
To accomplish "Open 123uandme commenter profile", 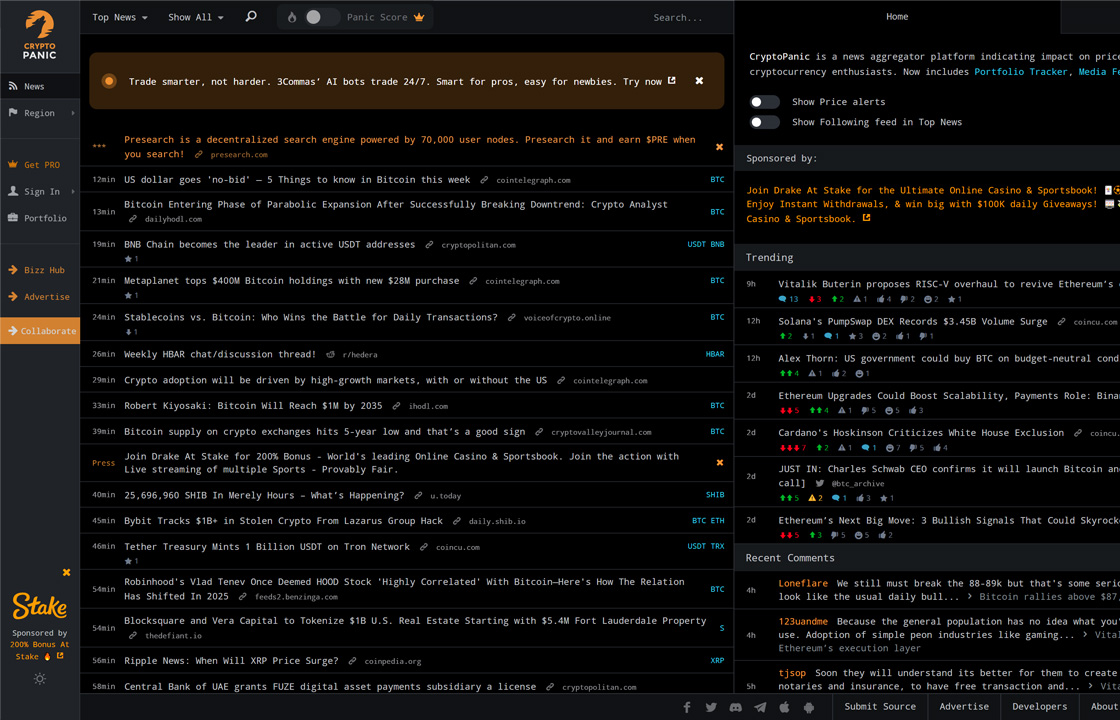I will click(803, 621).
